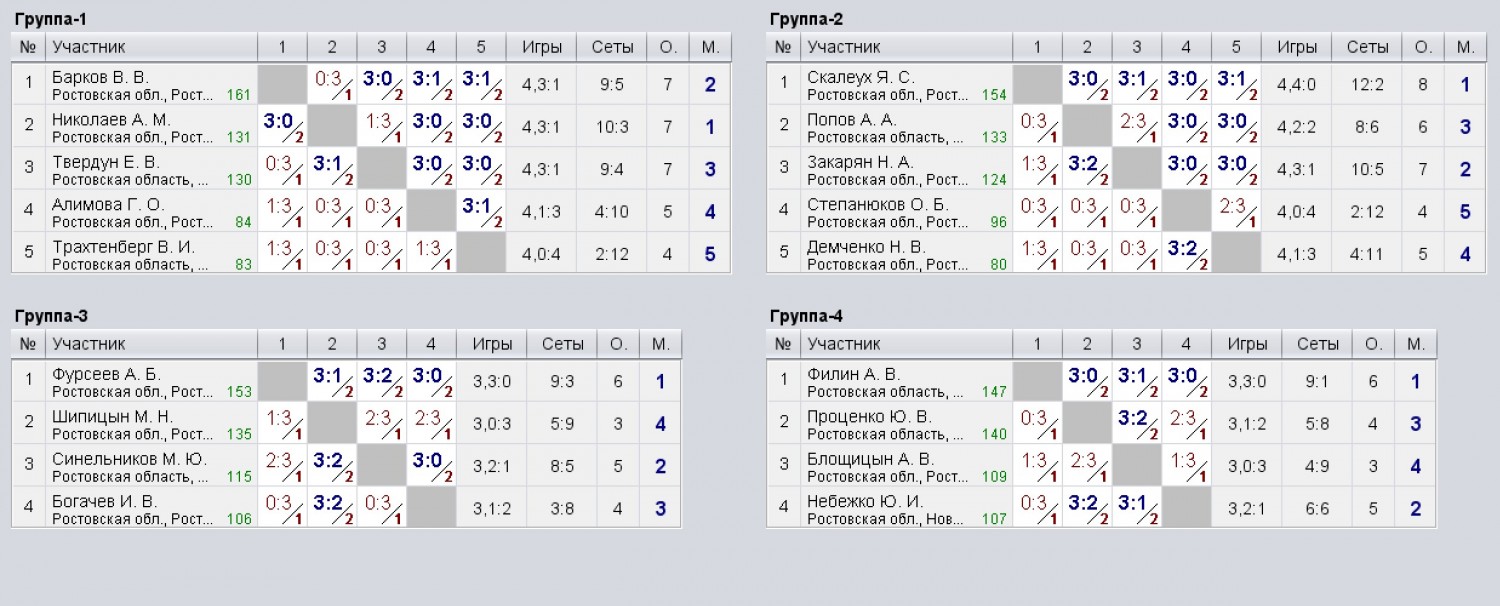The height and width of the screenshot is (606, 1500).
Task: Click the Группа-4 heading
Action: click(807, 316)
